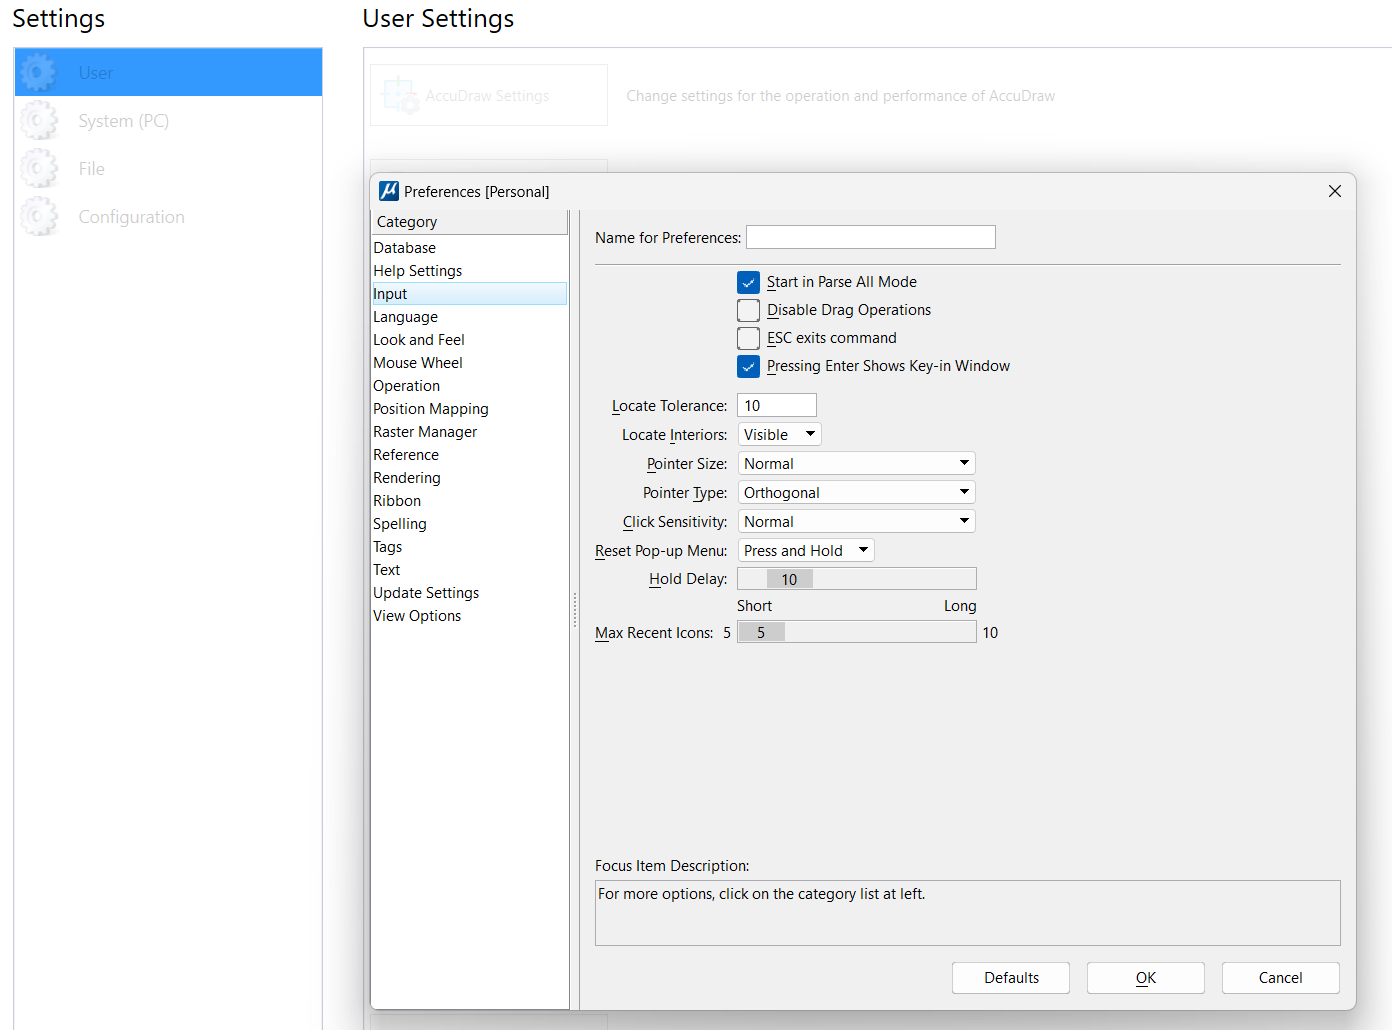Click the OK button
Viewport: 1392px width, 1030px height.
(x=1146, y=978)
